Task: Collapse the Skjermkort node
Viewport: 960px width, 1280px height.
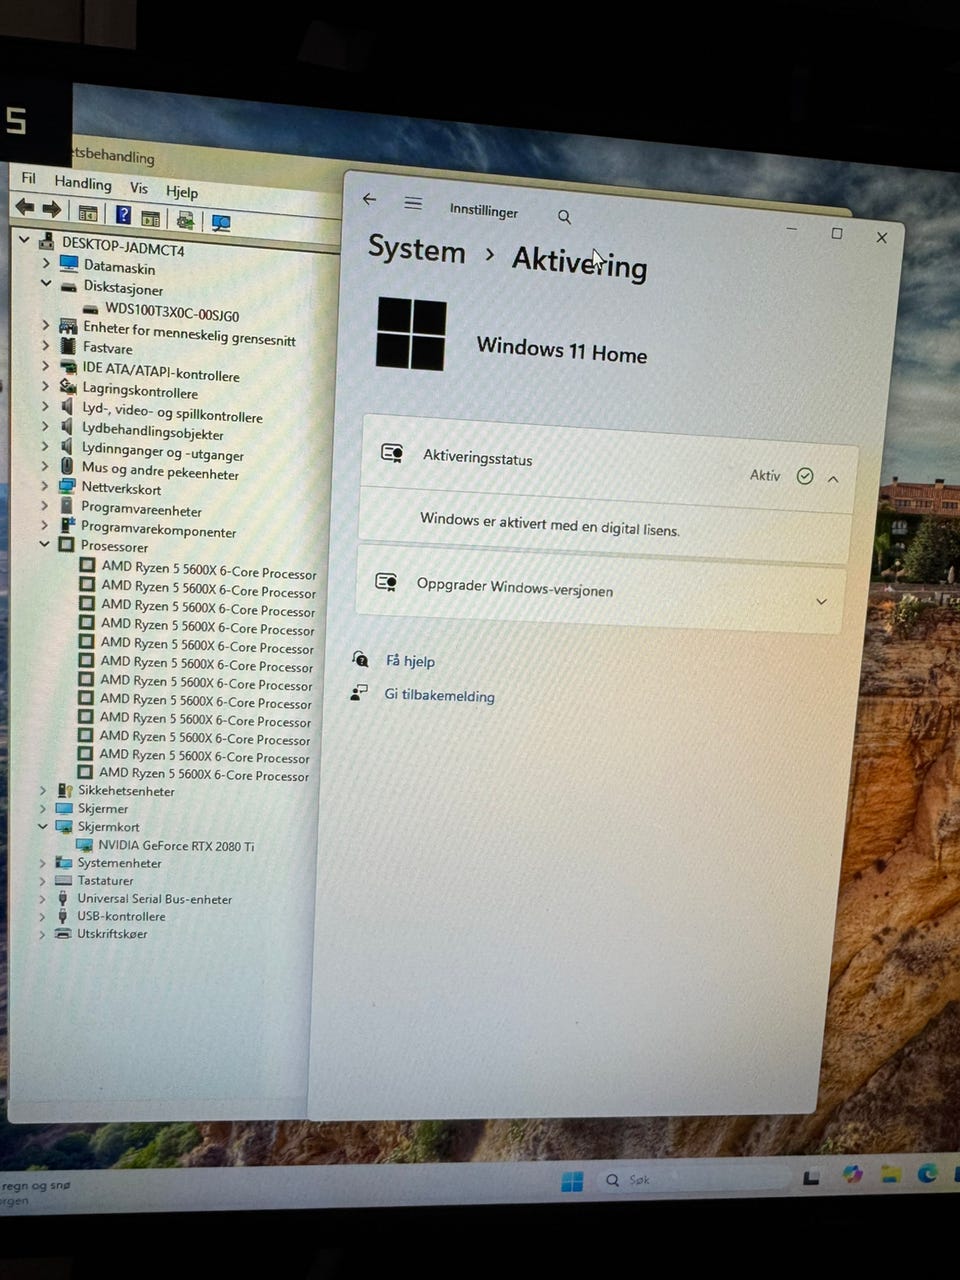Action: click(43, 826)
